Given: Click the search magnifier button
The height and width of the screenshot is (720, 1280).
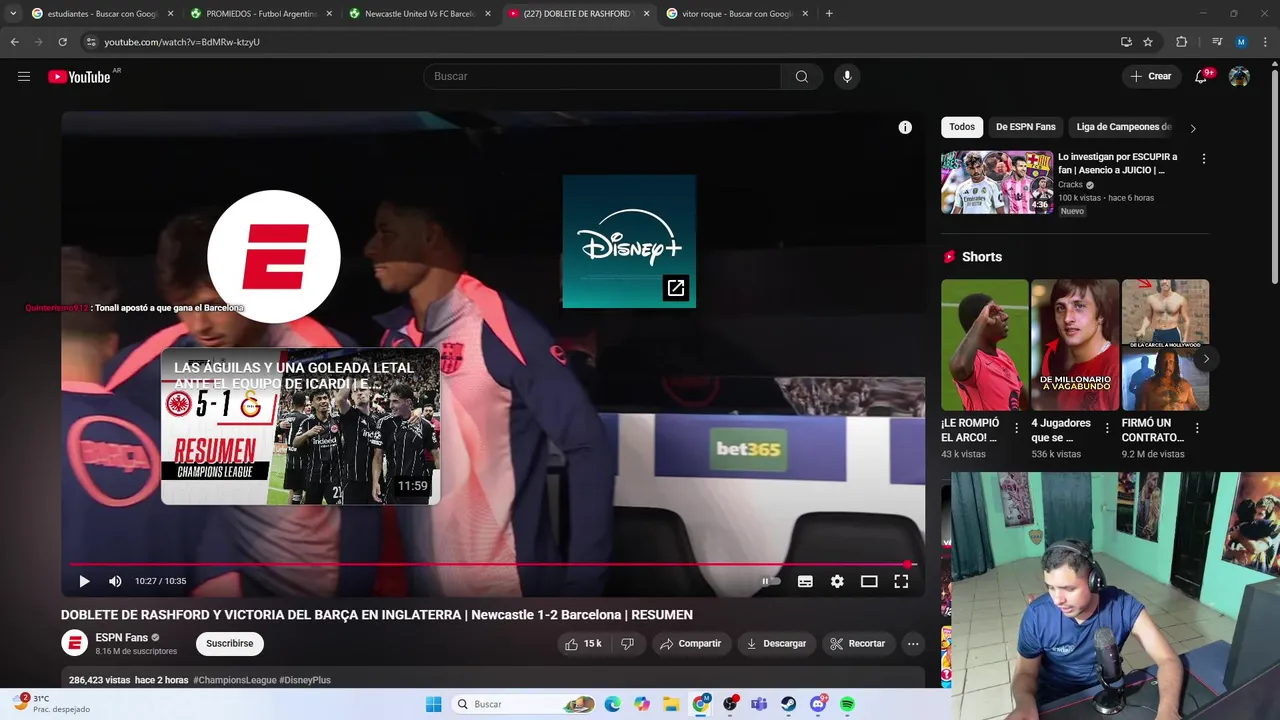Looking at the screenshot, I should [x=801, y=77].
